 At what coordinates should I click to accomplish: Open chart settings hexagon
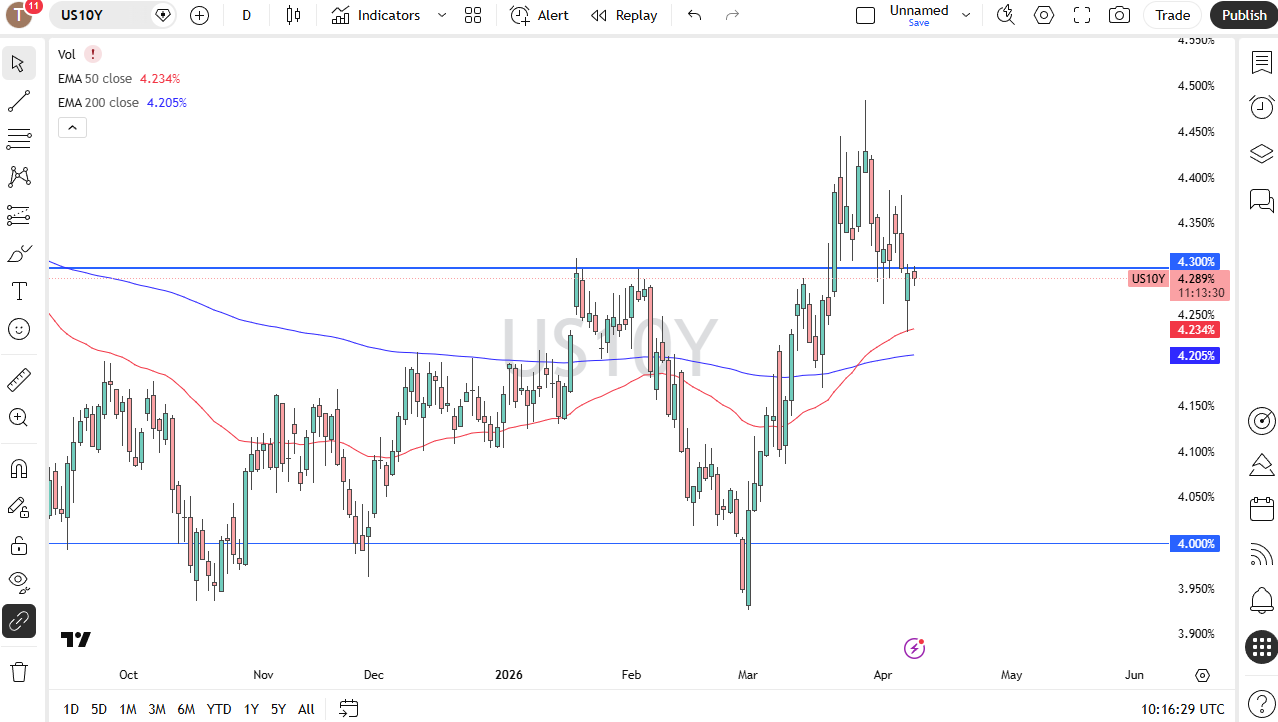point(1044,15)
